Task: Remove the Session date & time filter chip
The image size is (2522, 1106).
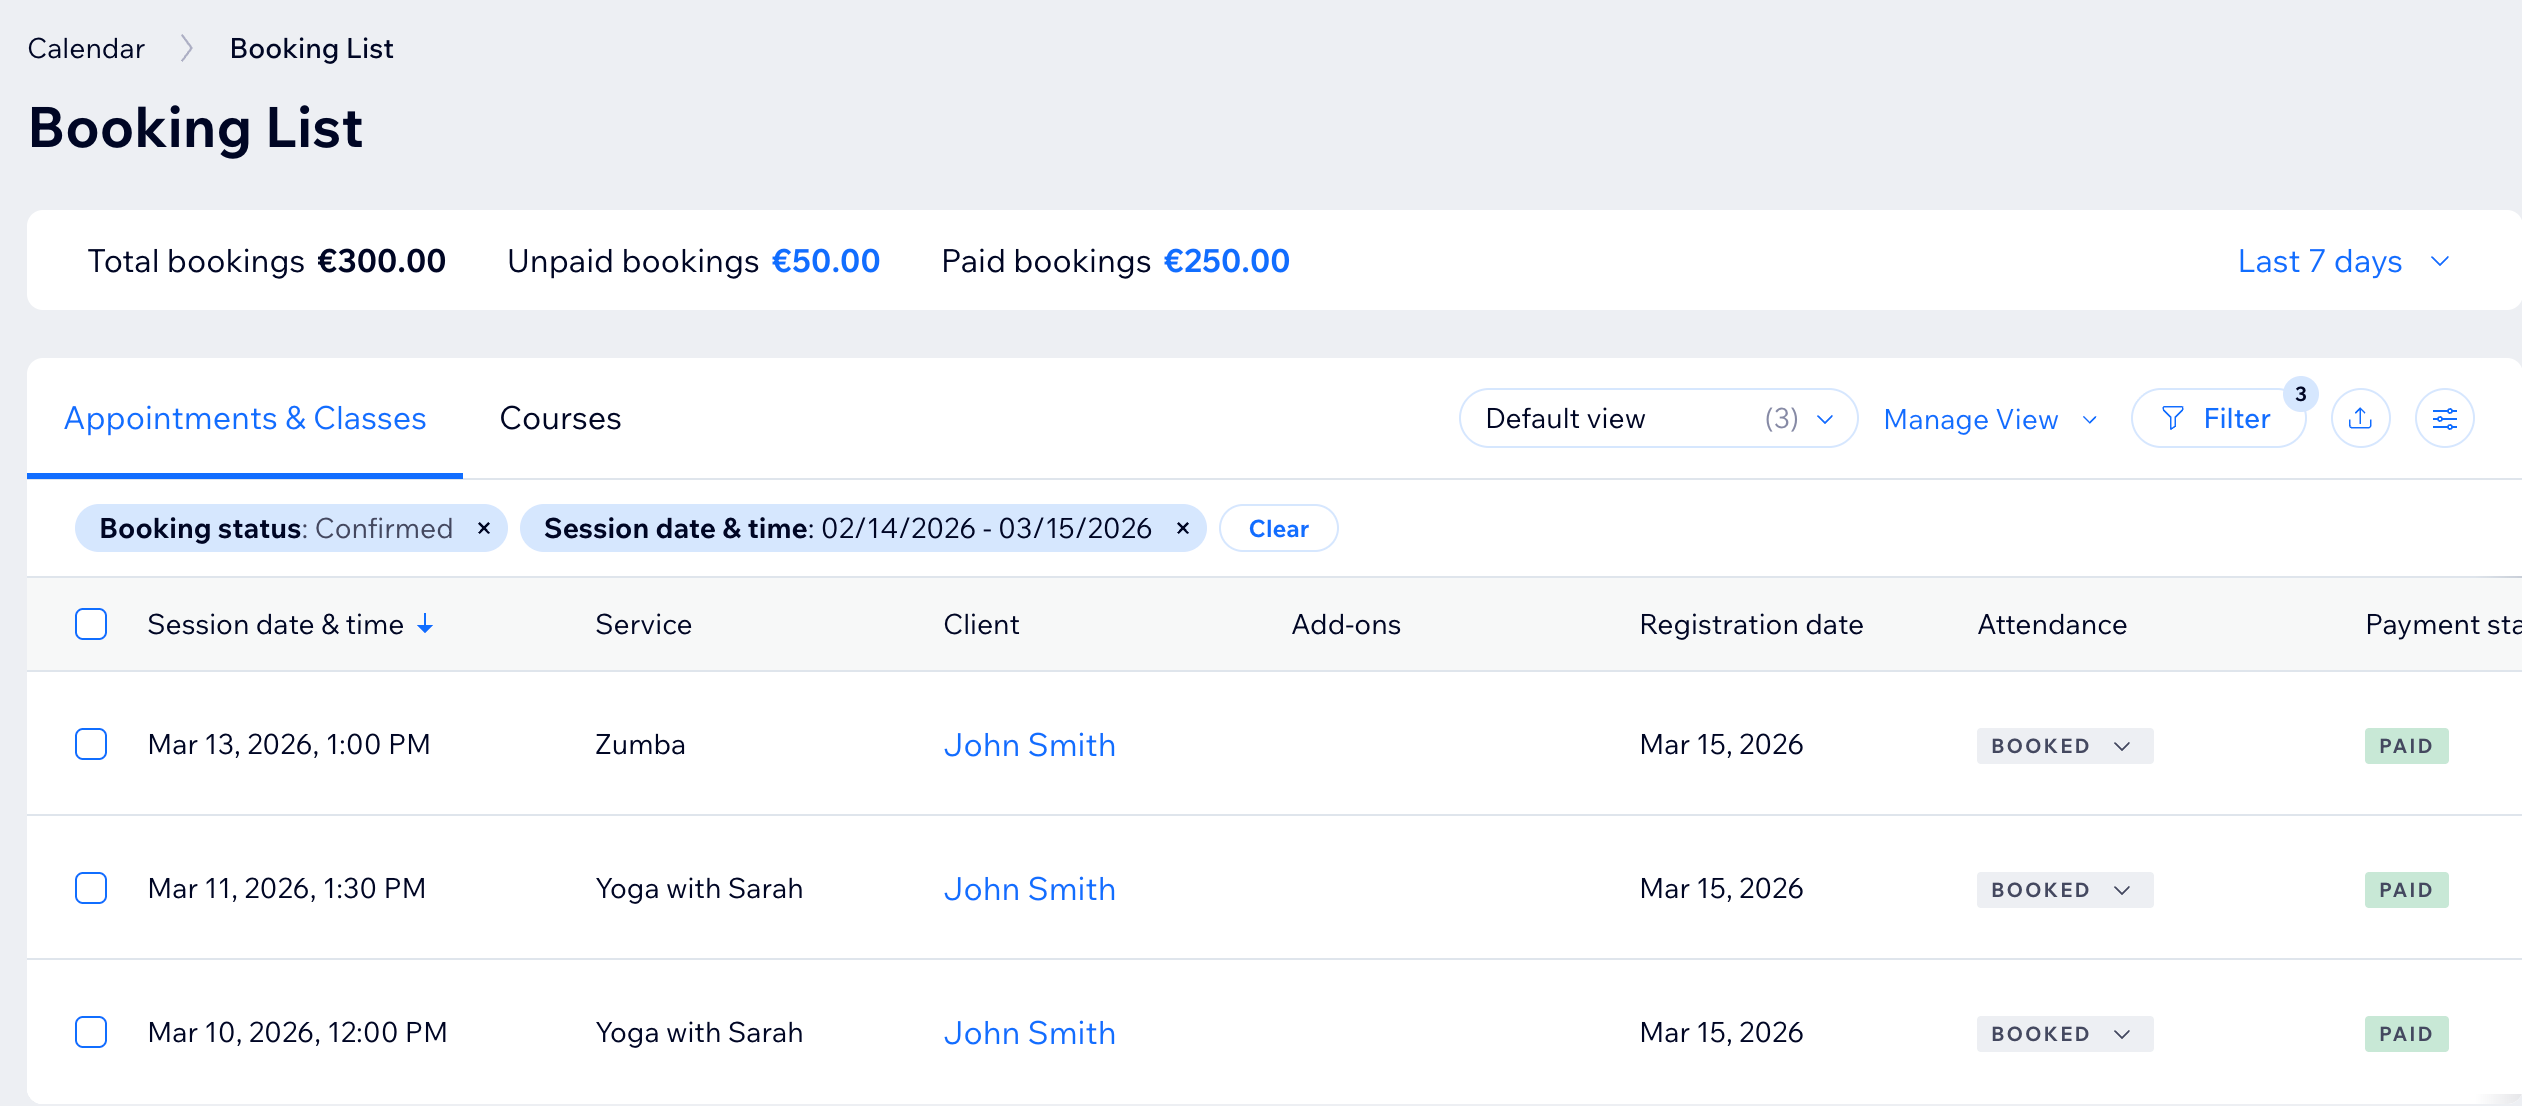Action: tap(1182, 528)
